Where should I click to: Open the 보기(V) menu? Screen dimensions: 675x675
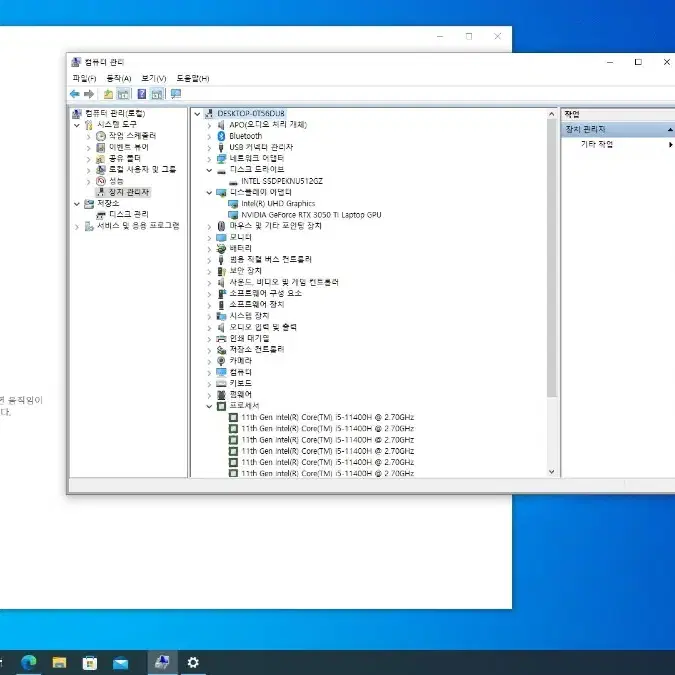(x=154, y=78)
